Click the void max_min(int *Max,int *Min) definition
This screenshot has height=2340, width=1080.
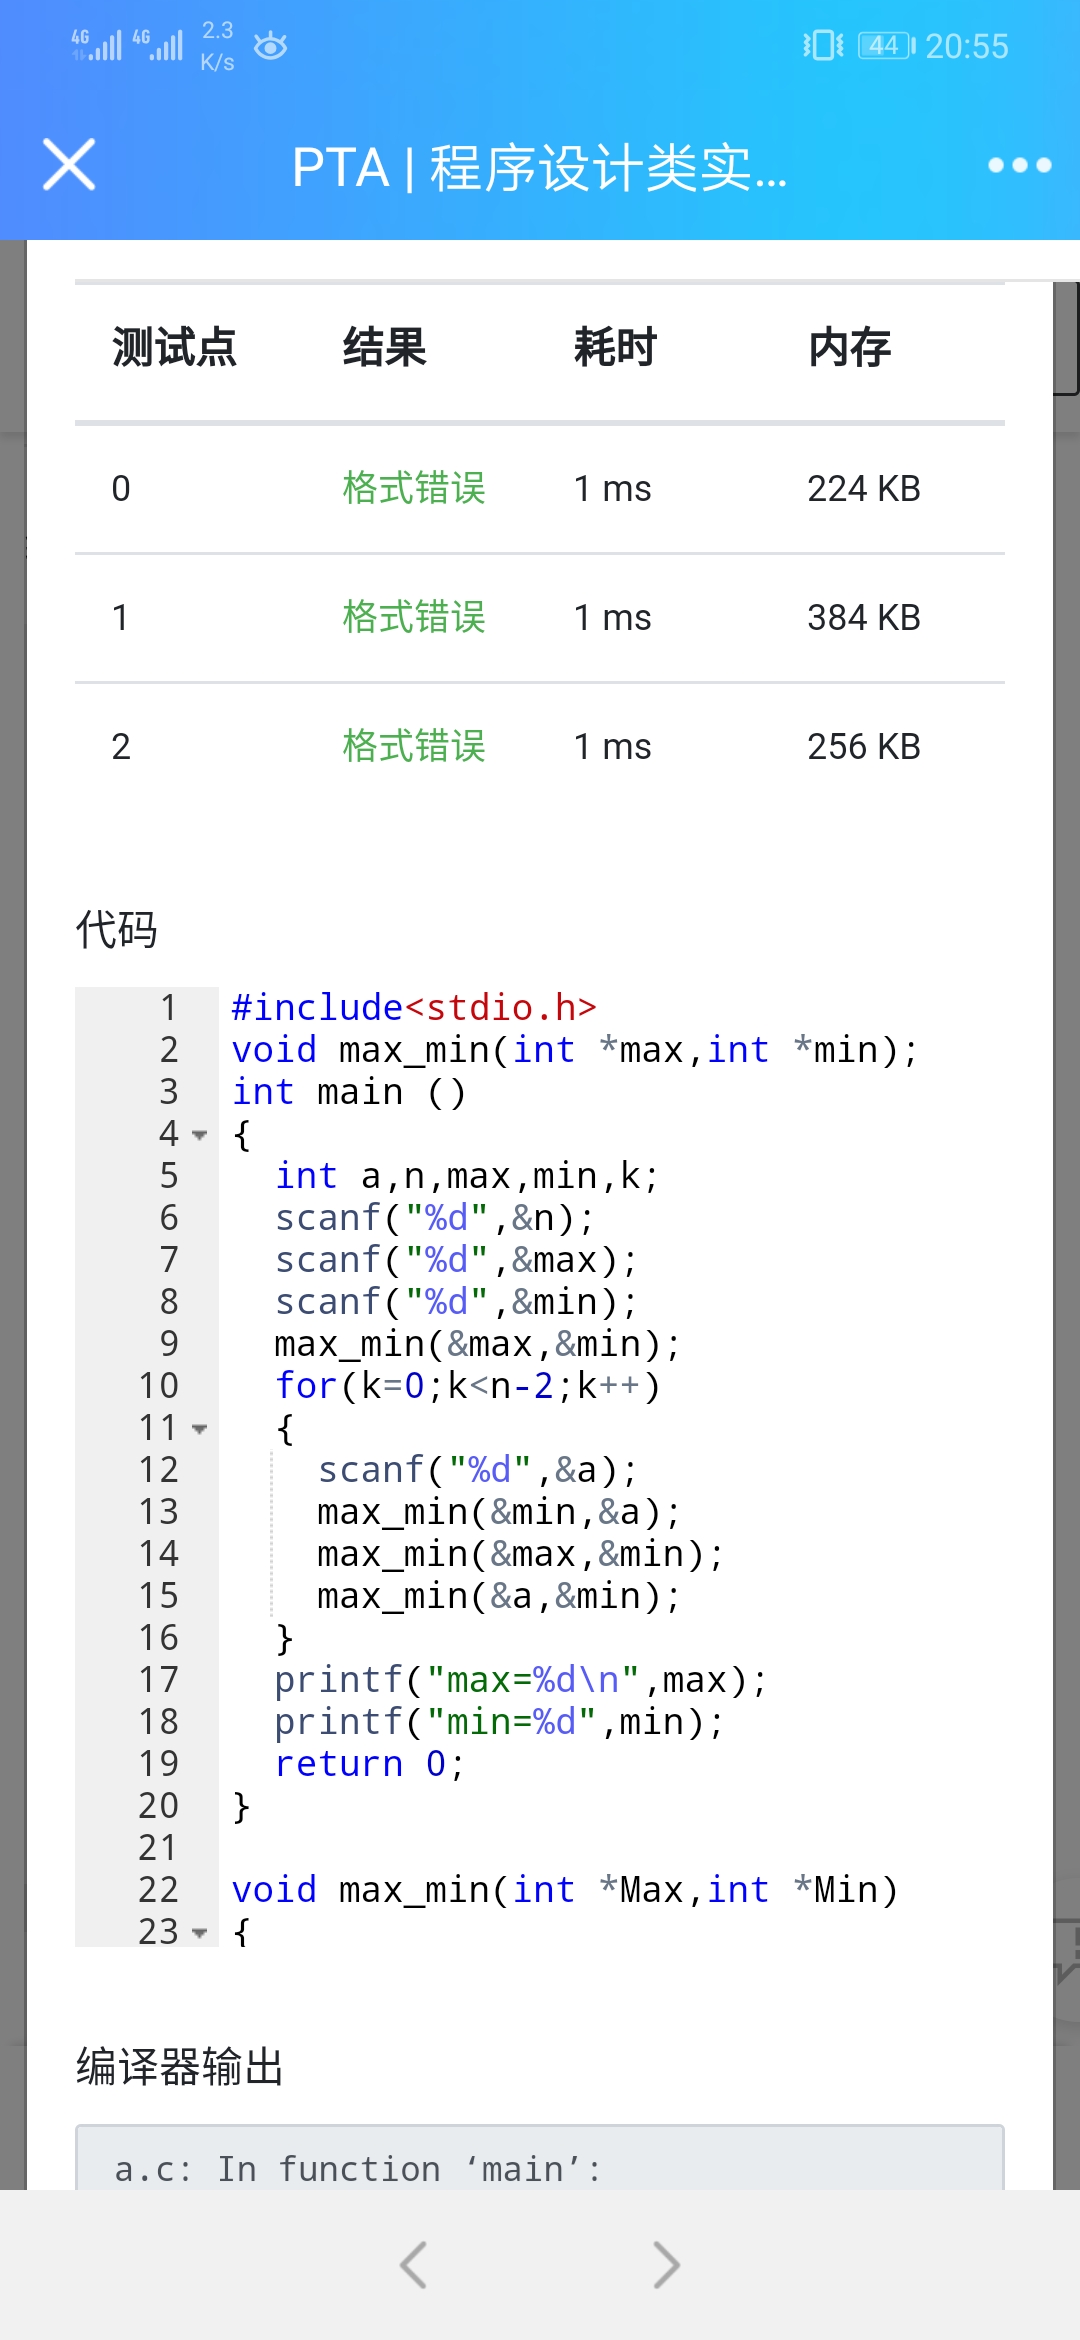[x=565, y=1889]
